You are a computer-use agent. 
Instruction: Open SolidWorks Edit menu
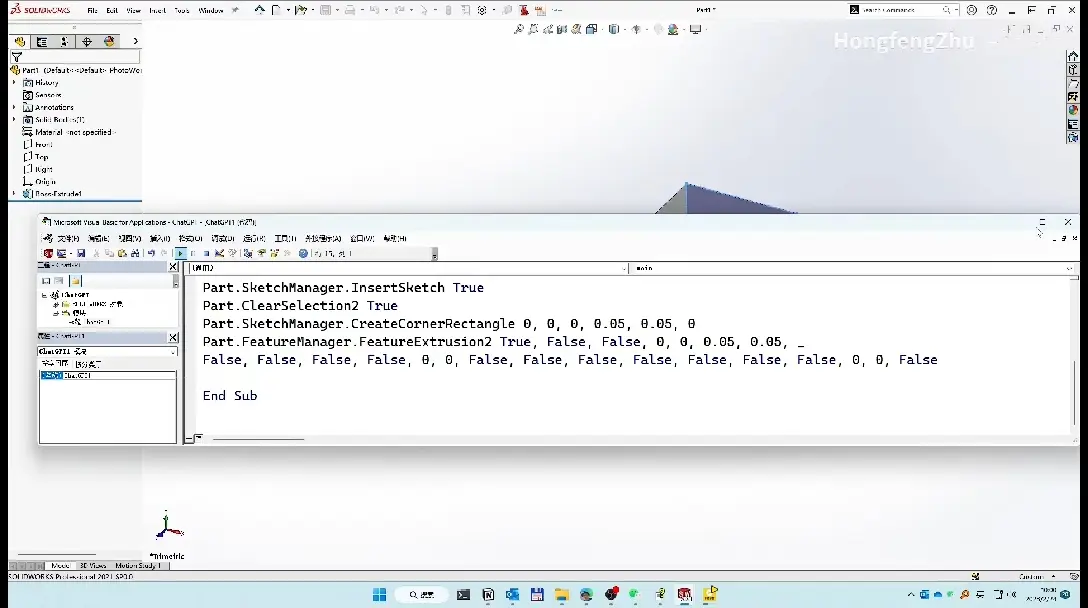[x=112, y=10]
